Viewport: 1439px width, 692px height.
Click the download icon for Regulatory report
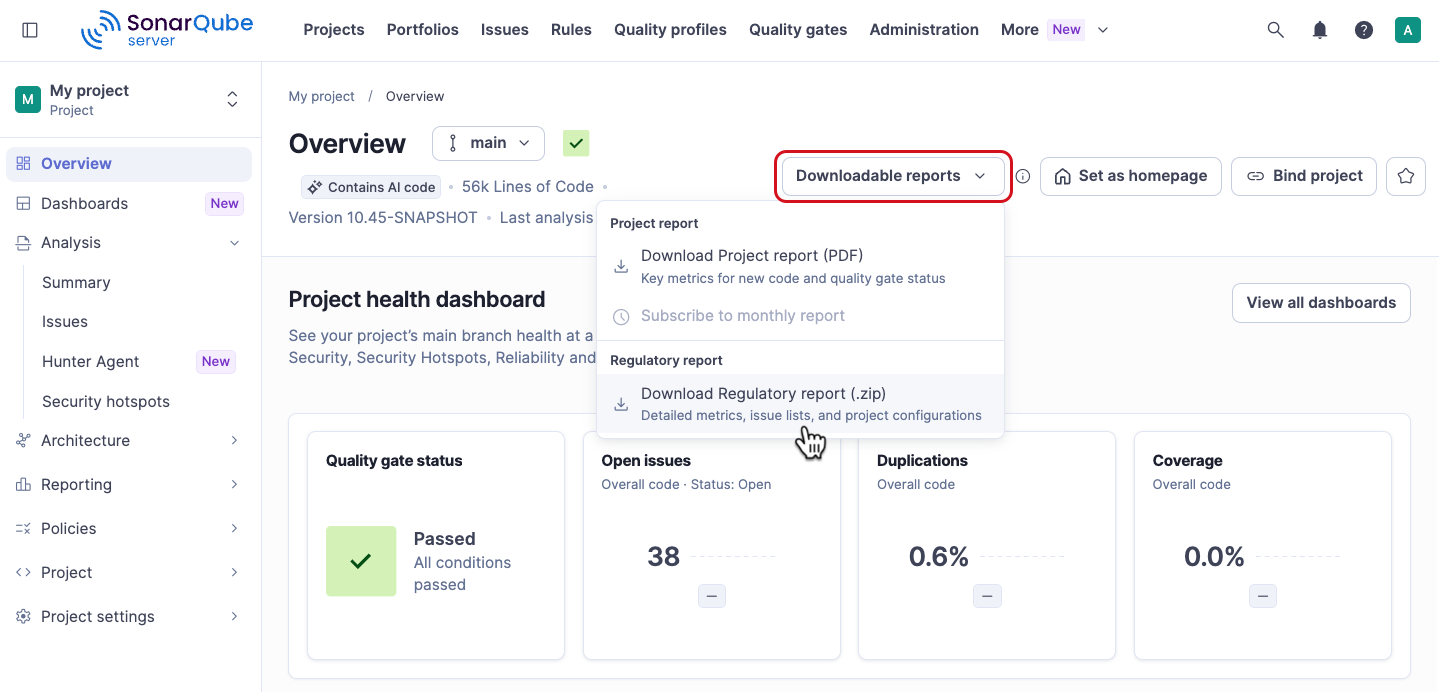[x=621, y=404]
